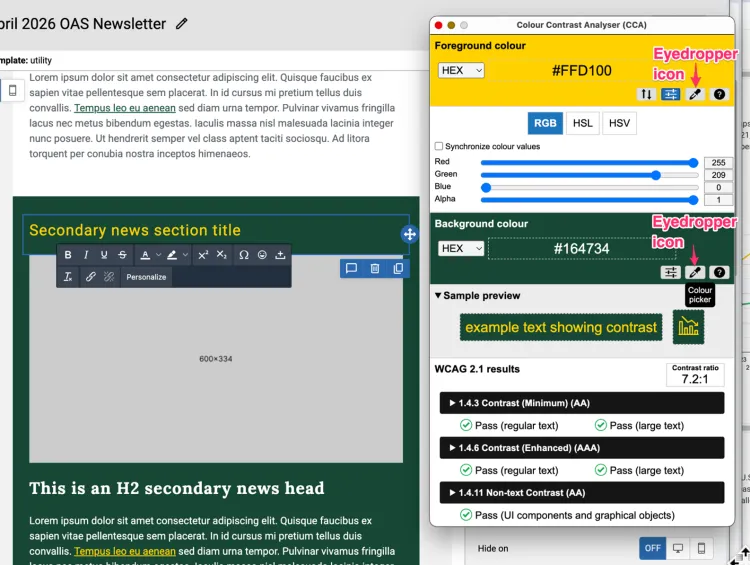This screenshot has width=750, height=565.
Task: Duplicate the block with copy icon
Action: tap(398, 268)
